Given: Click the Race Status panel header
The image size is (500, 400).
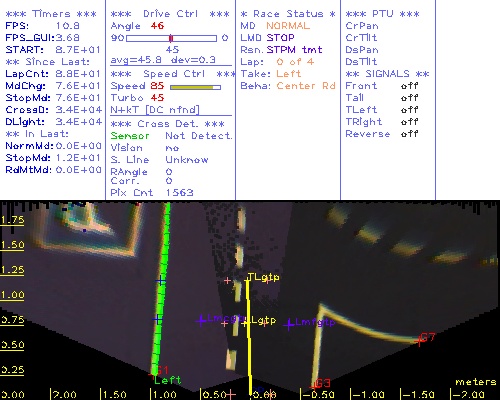Looking at the screenshot, I should [288, 14].
